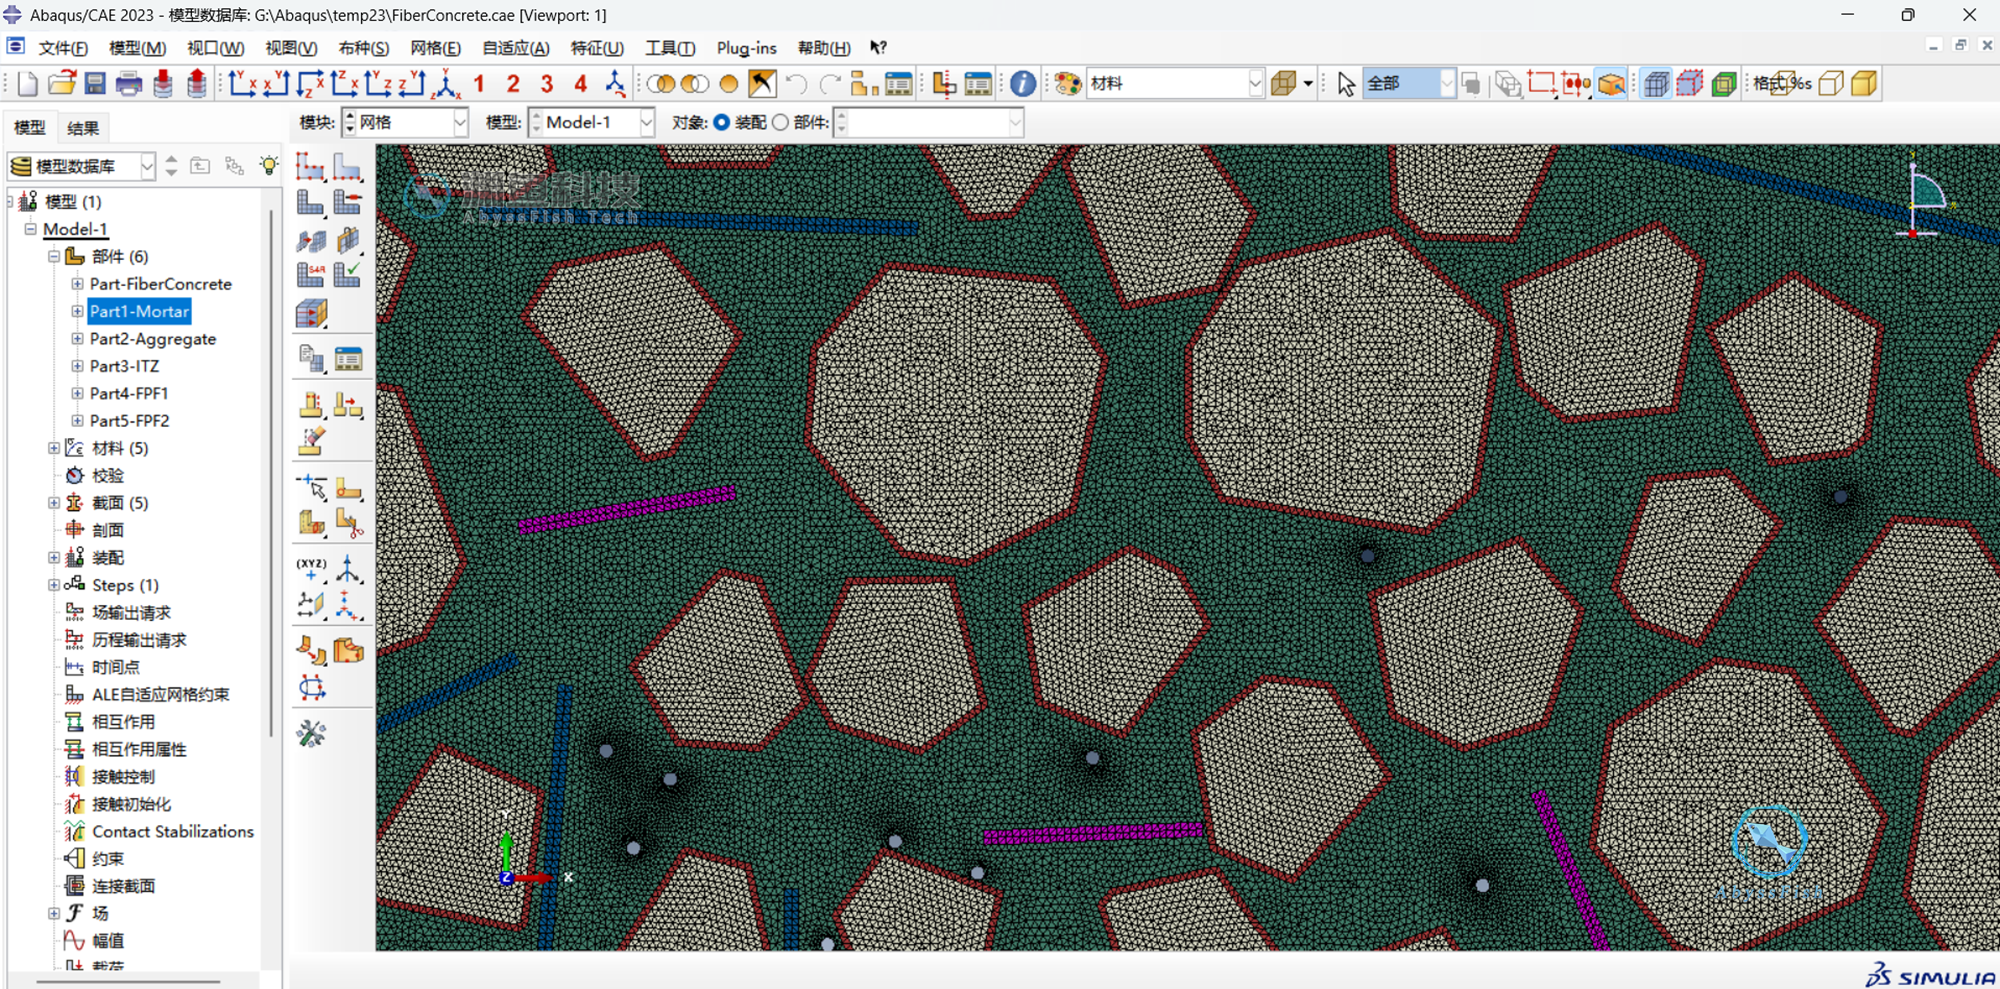Click the undo arrow
Viewport: 2000px width, 989px height.
[796, 84]
